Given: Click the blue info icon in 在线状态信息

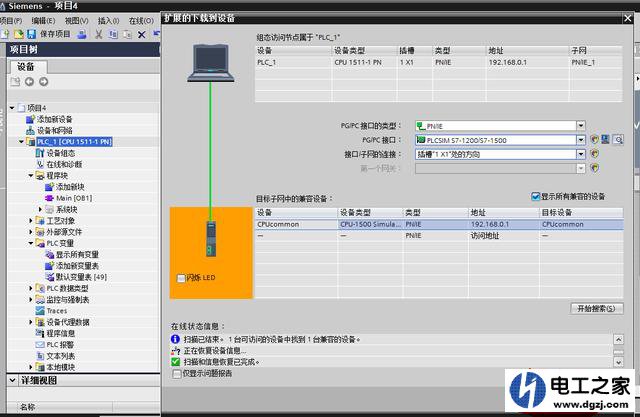Looking at the screenshot, I should (x=175, y=339).
